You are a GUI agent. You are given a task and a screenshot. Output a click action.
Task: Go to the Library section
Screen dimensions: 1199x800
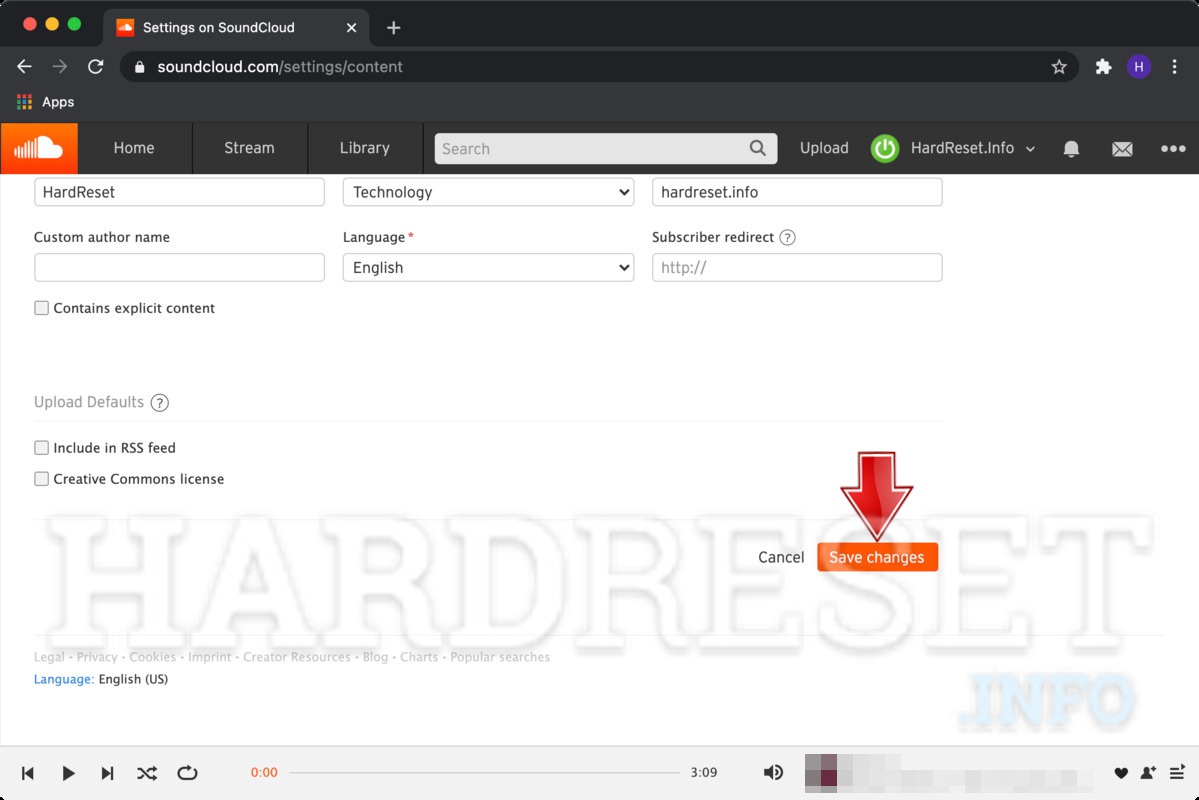[x=364, y=147]
